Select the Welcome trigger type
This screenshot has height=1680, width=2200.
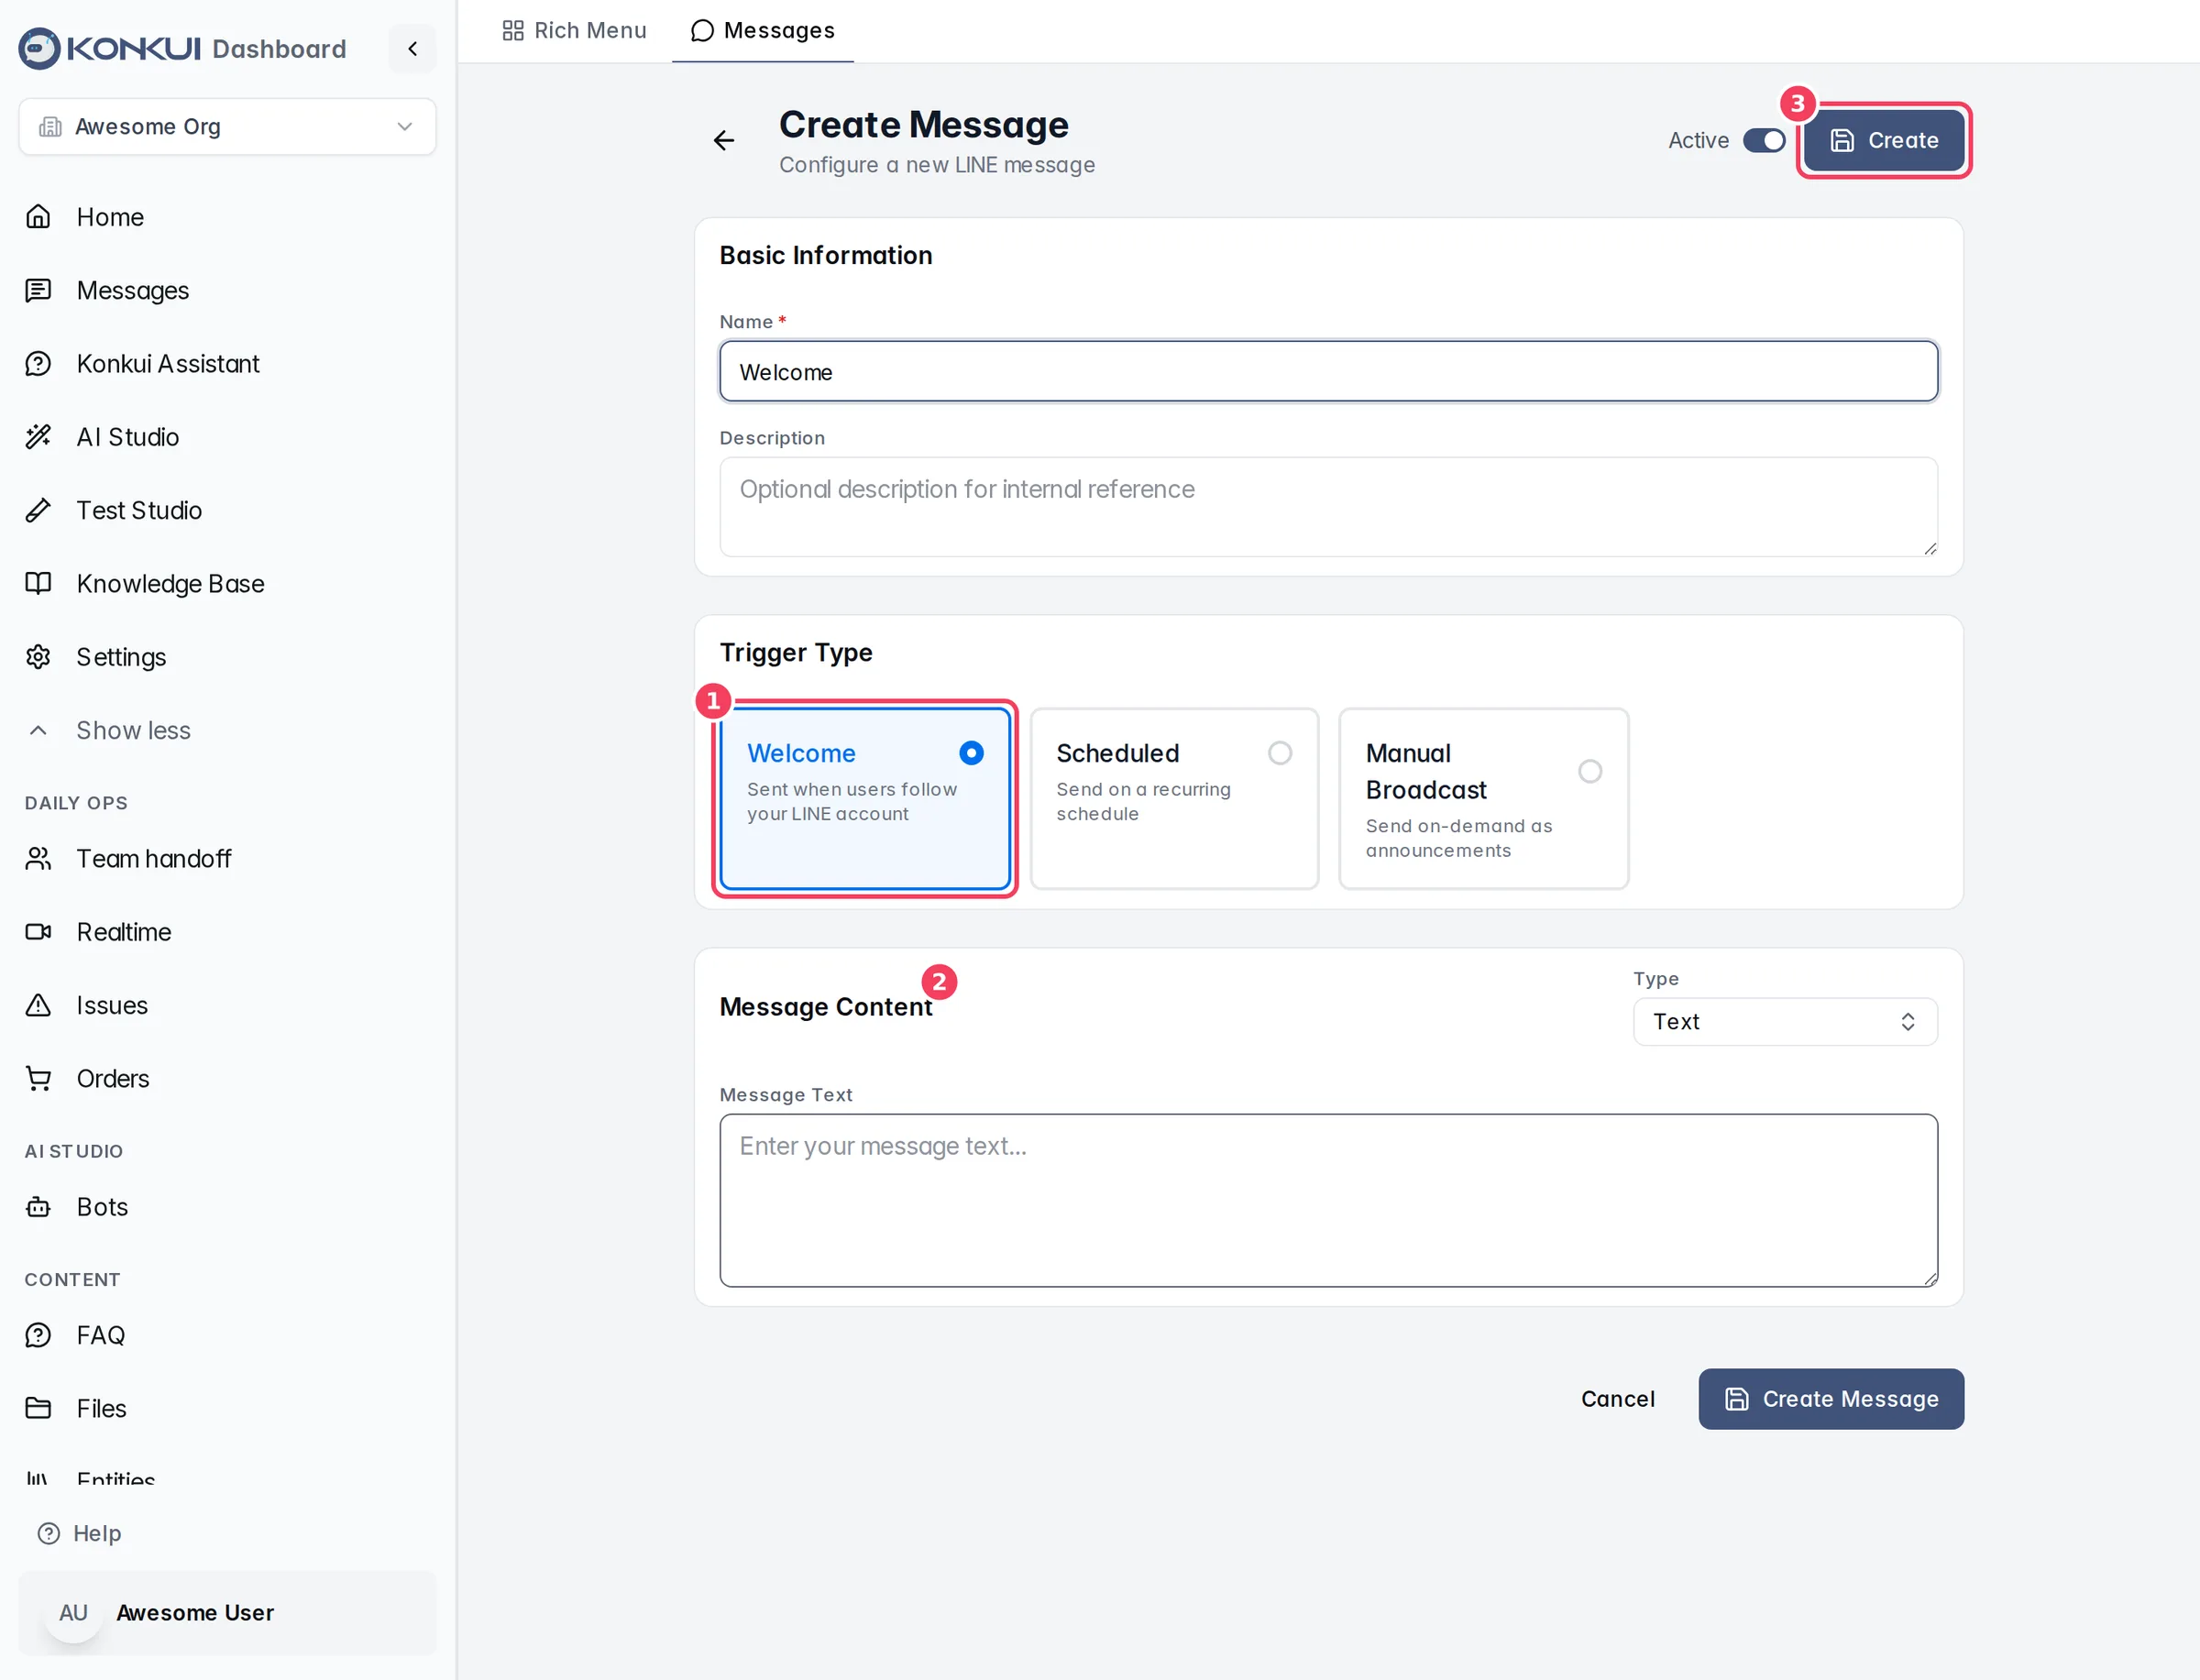865,798
